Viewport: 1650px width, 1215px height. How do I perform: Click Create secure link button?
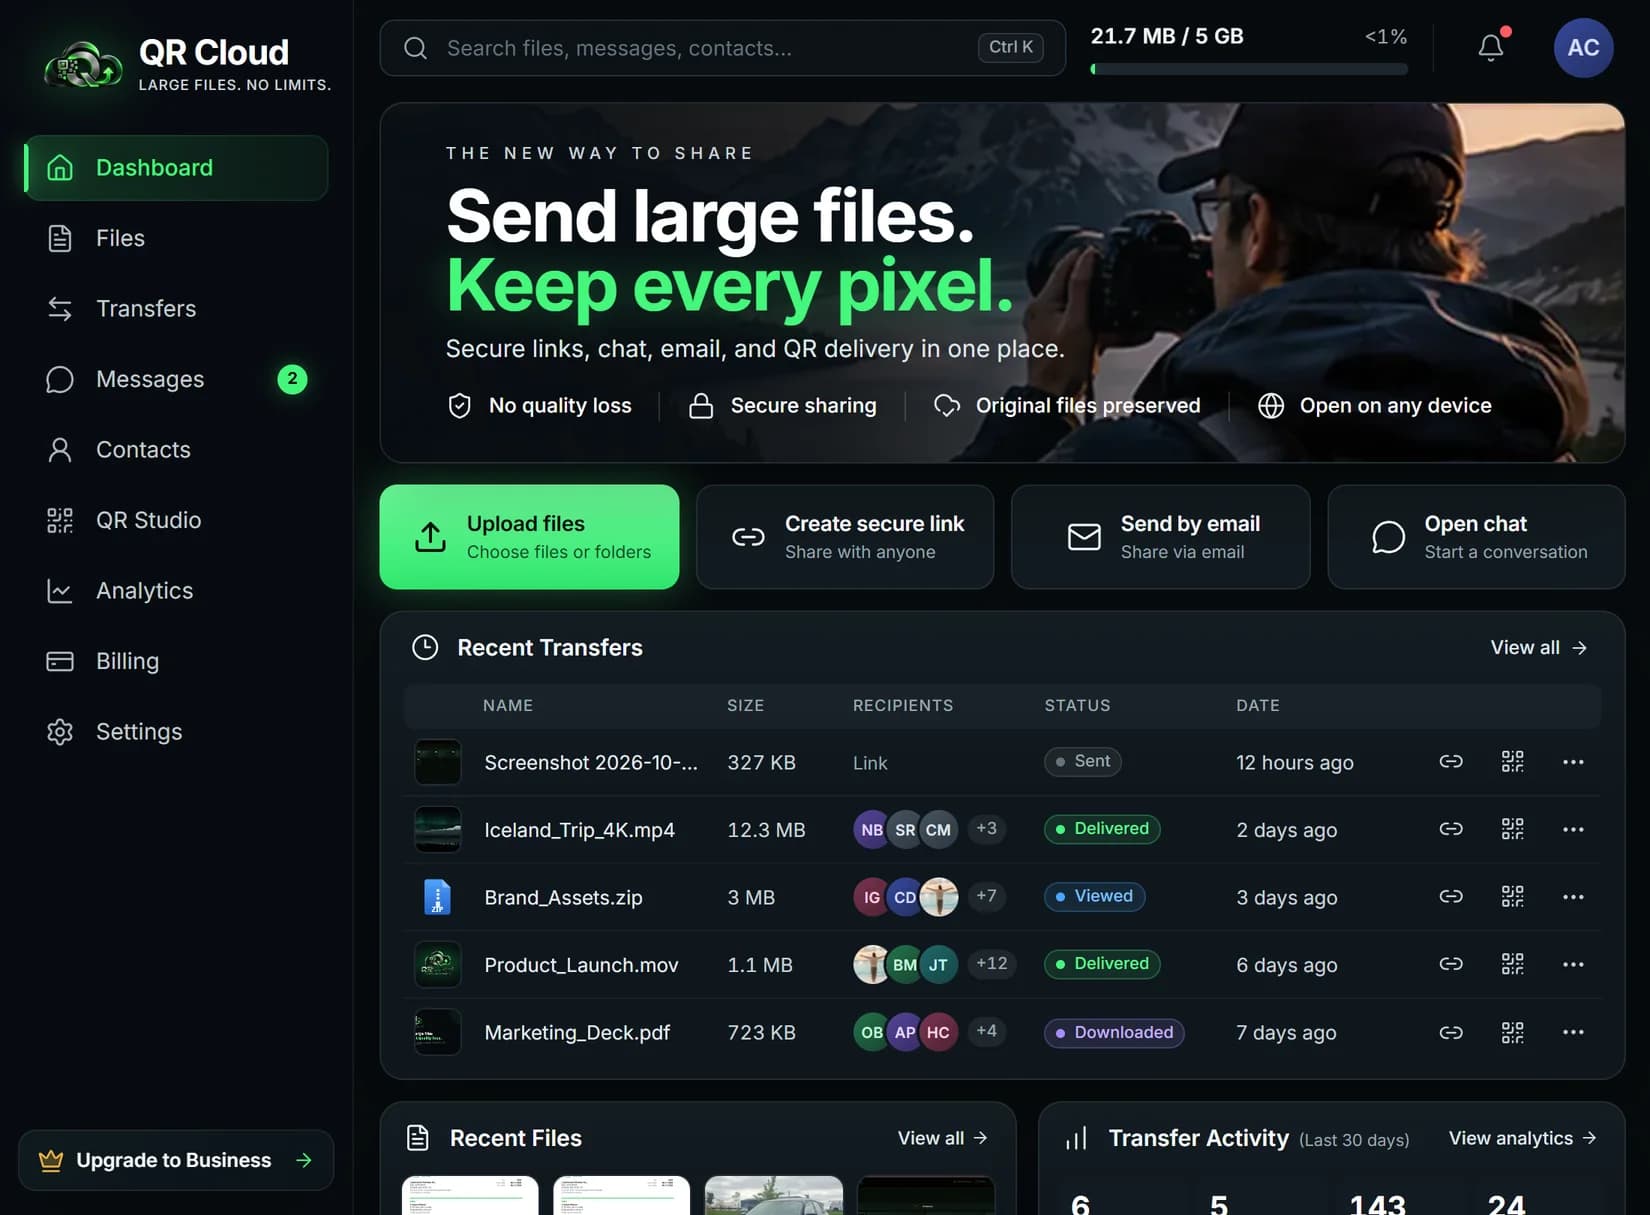pyautogui.click(x=845, y=537)
